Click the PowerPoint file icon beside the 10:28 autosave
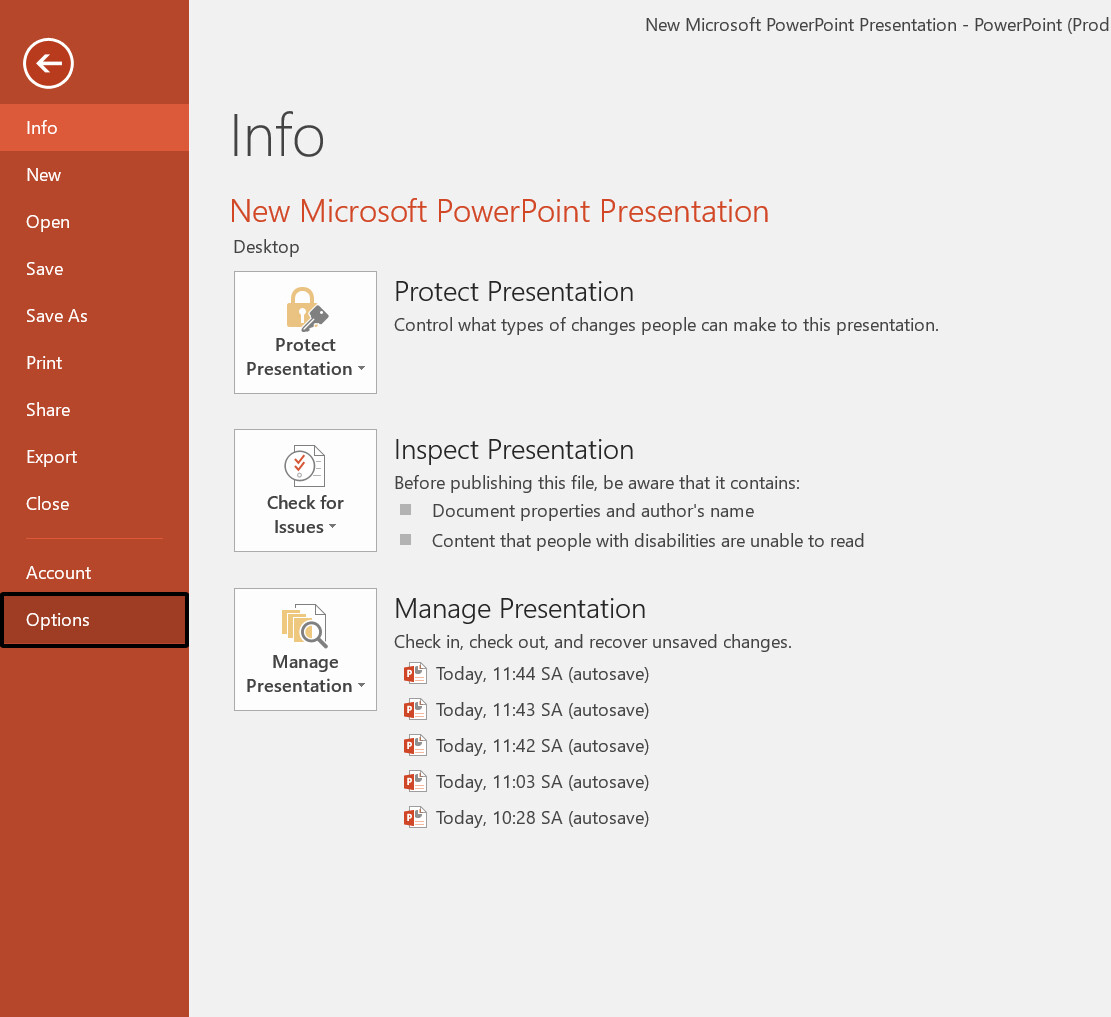This screenshot has width=1111, height=1017. point(415,817)
